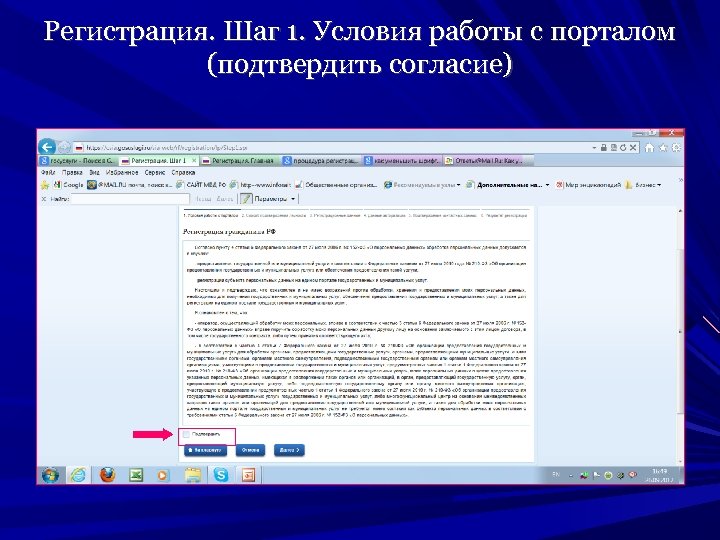The image size is (720, 540).
Task: Click the system tray clock
Action: [659, 475]
